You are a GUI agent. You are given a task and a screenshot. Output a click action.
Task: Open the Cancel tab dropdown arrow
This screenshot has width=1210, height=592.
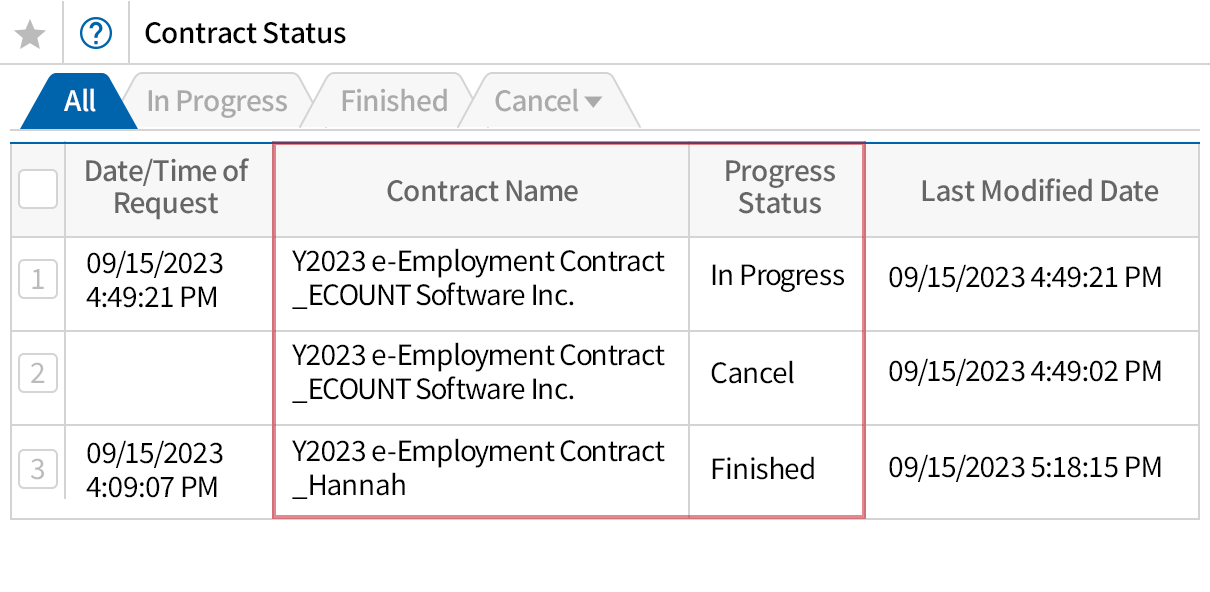tap(592, 100)
